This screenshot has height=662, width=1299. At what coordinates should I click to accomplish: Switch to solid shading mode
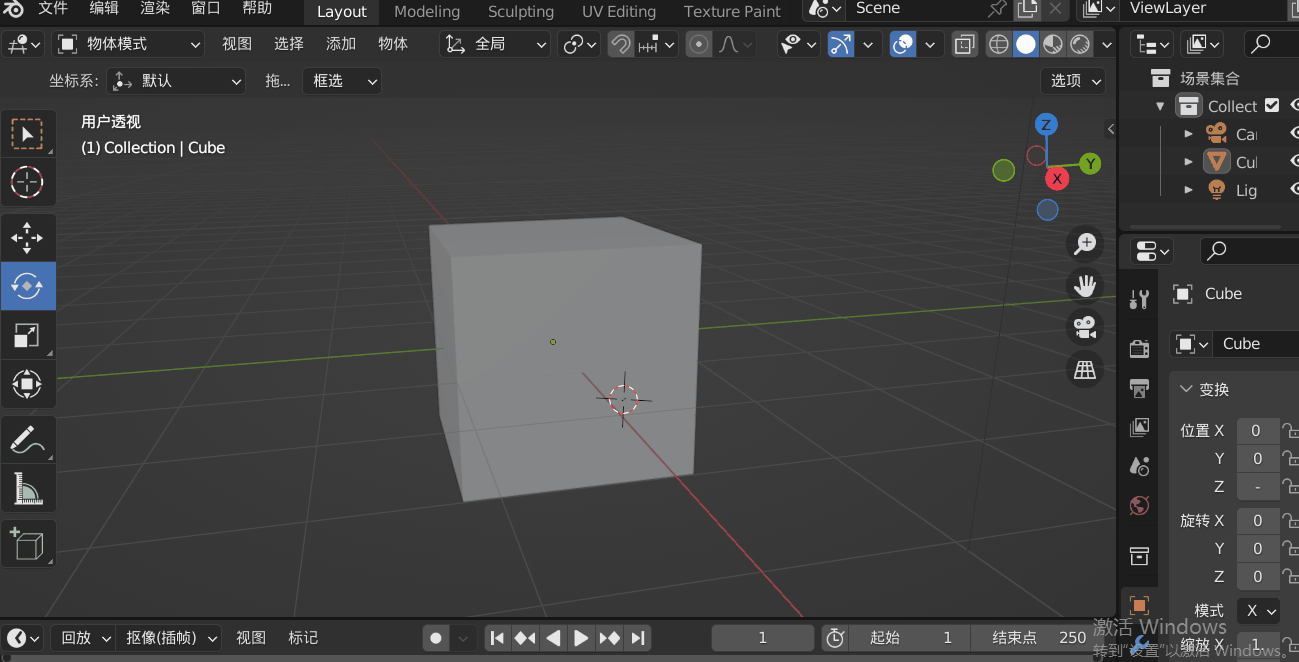point(1026,44)
